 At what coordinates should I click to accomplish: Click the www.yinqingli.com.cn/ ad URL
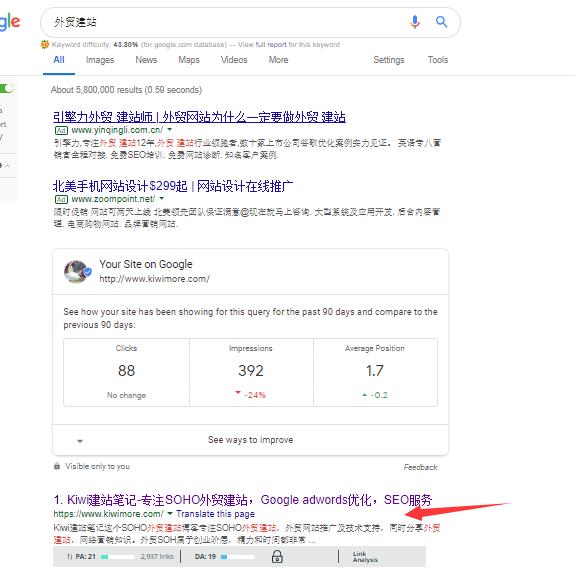point(117,130)
